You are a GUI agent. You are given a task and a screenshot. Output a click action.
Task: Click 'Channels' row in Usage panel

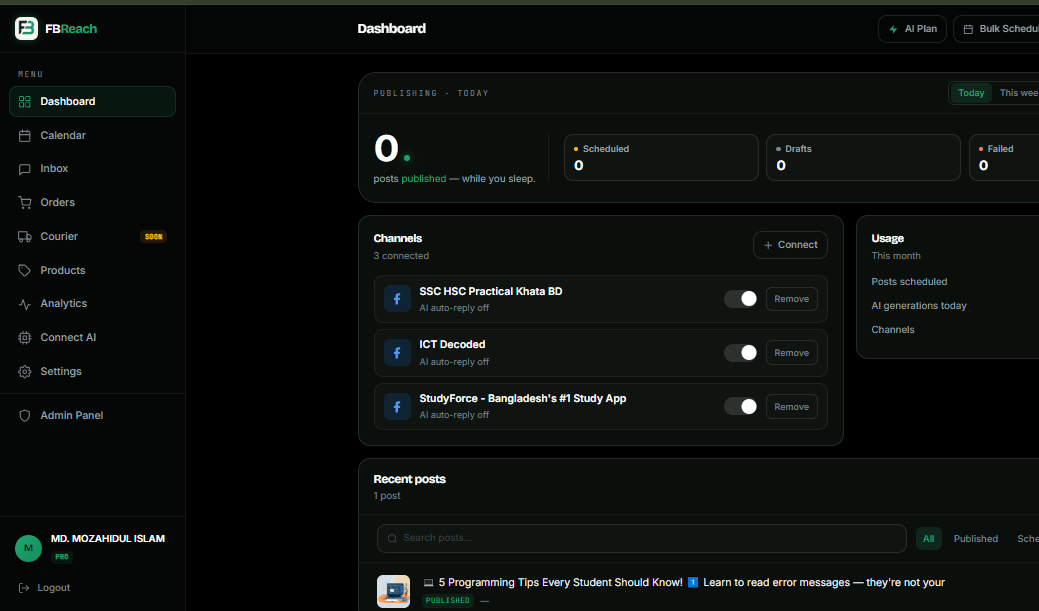(893, 329)
